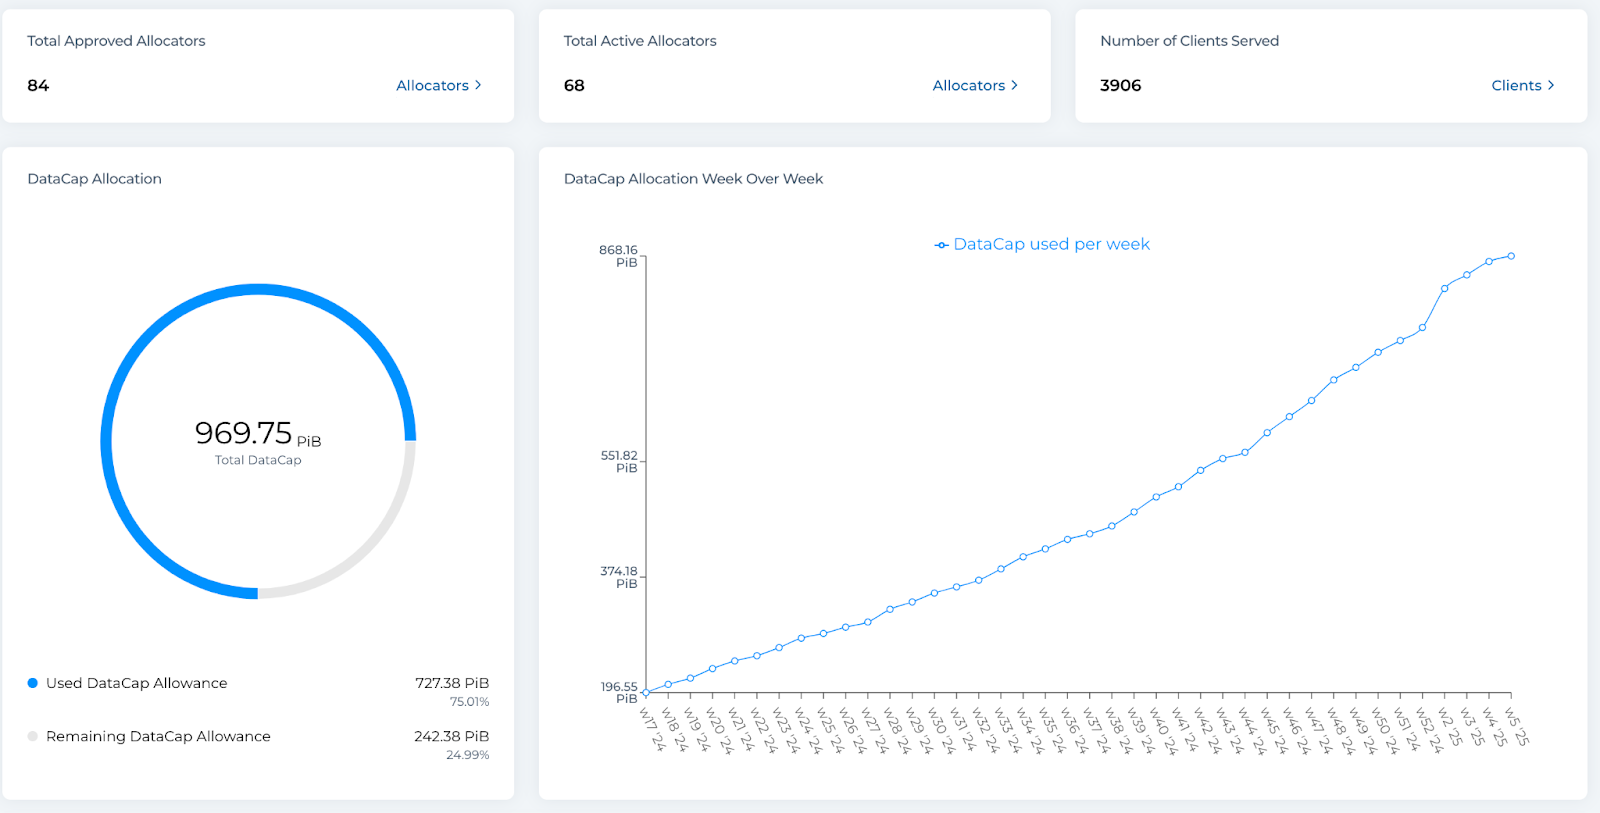Viewport: 1600px width, 813px height.
Task: Click the blue Used DataCap Allowance dot
Action: [33, 683]
